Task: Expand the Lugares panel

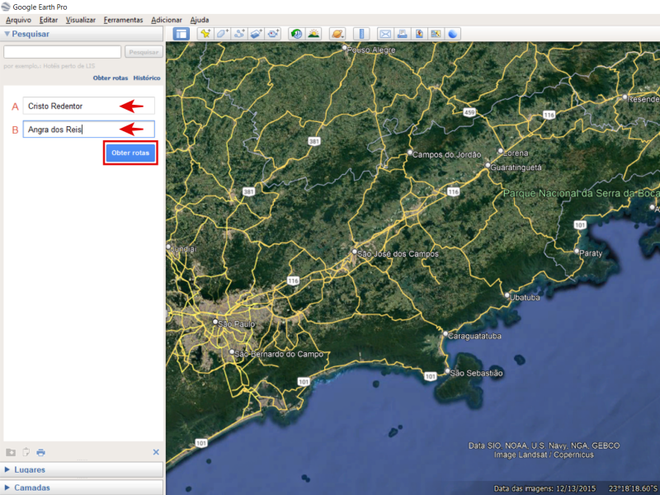Action: (x=7, y=469)
